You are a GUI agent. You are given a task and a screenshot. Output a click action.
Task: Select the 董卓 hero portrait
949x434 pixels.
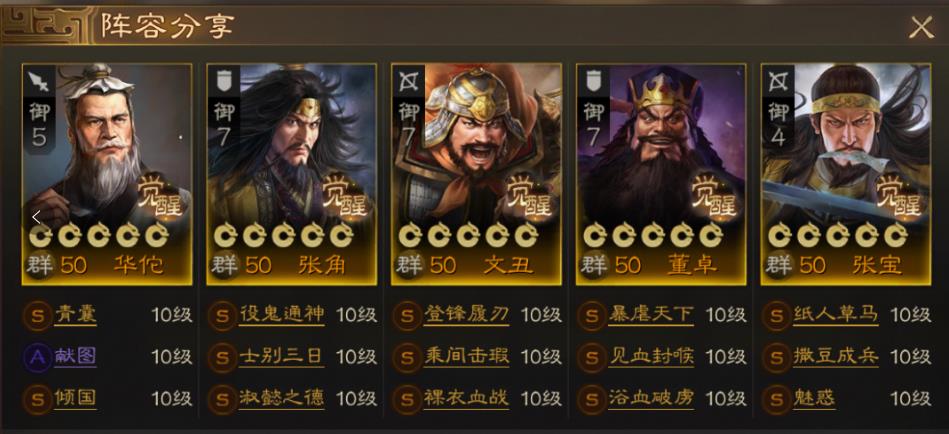(661, 174)
